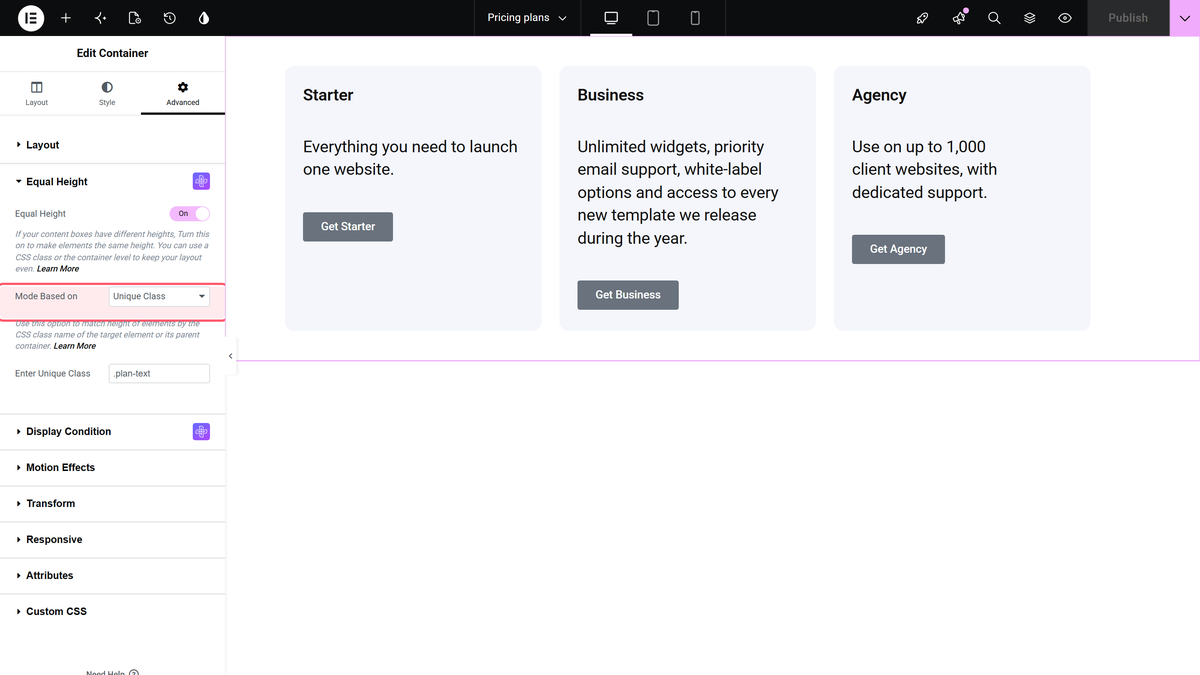Click the droplet theme icon in top bar
This screenshot has width=1200, height=675.
(205, 18)
